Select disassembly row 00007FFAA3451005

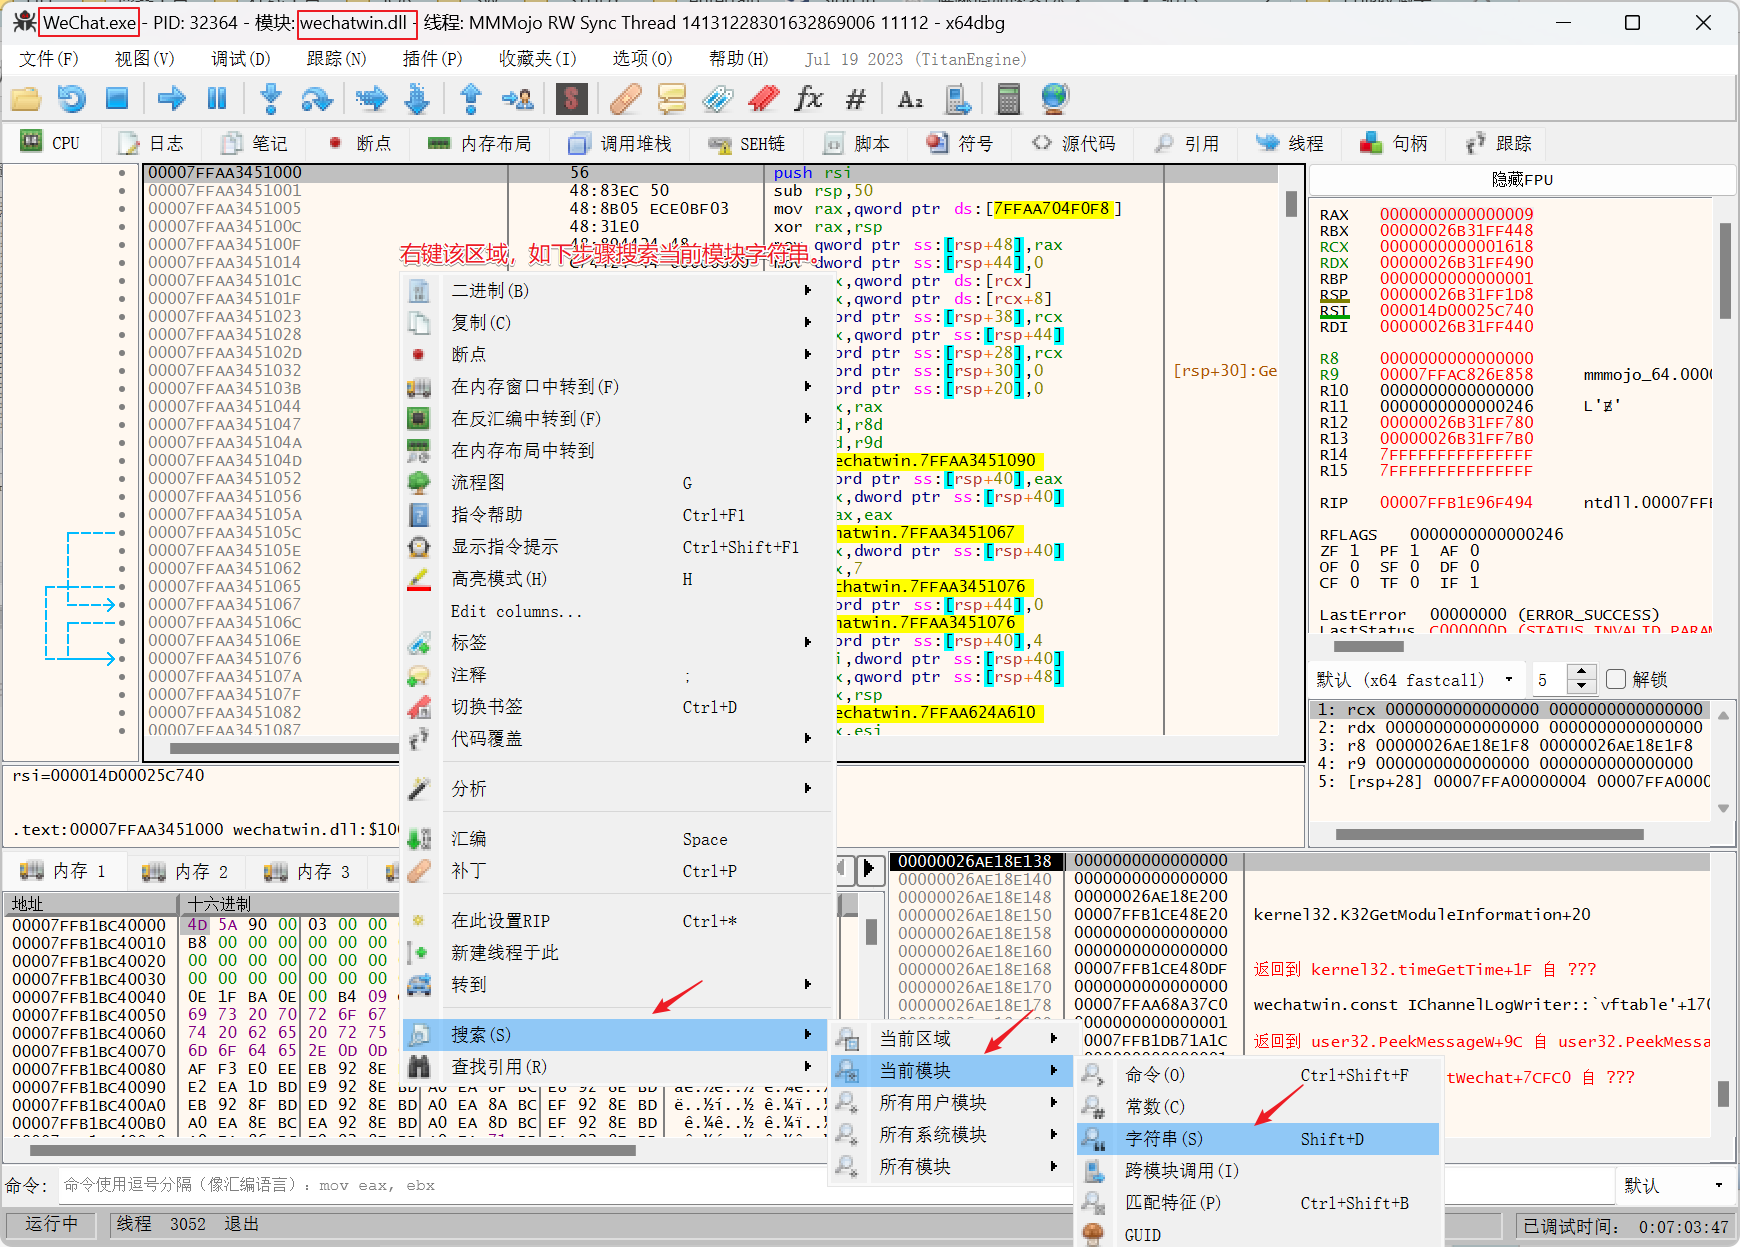(x=710, y=209)
